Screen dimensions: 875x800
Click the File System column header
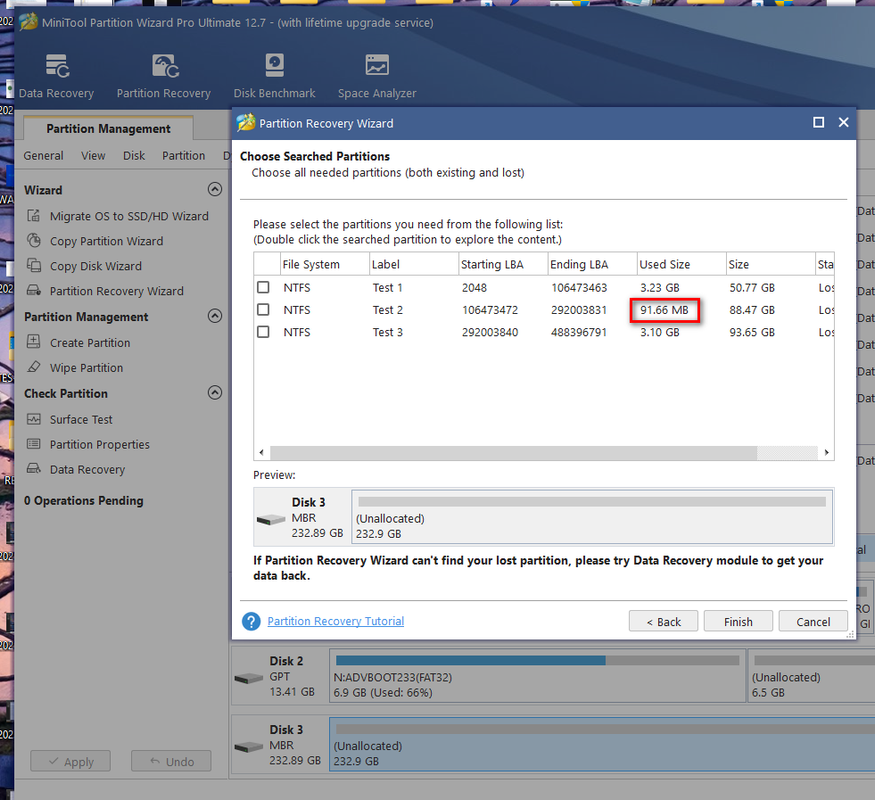[325, 264]
